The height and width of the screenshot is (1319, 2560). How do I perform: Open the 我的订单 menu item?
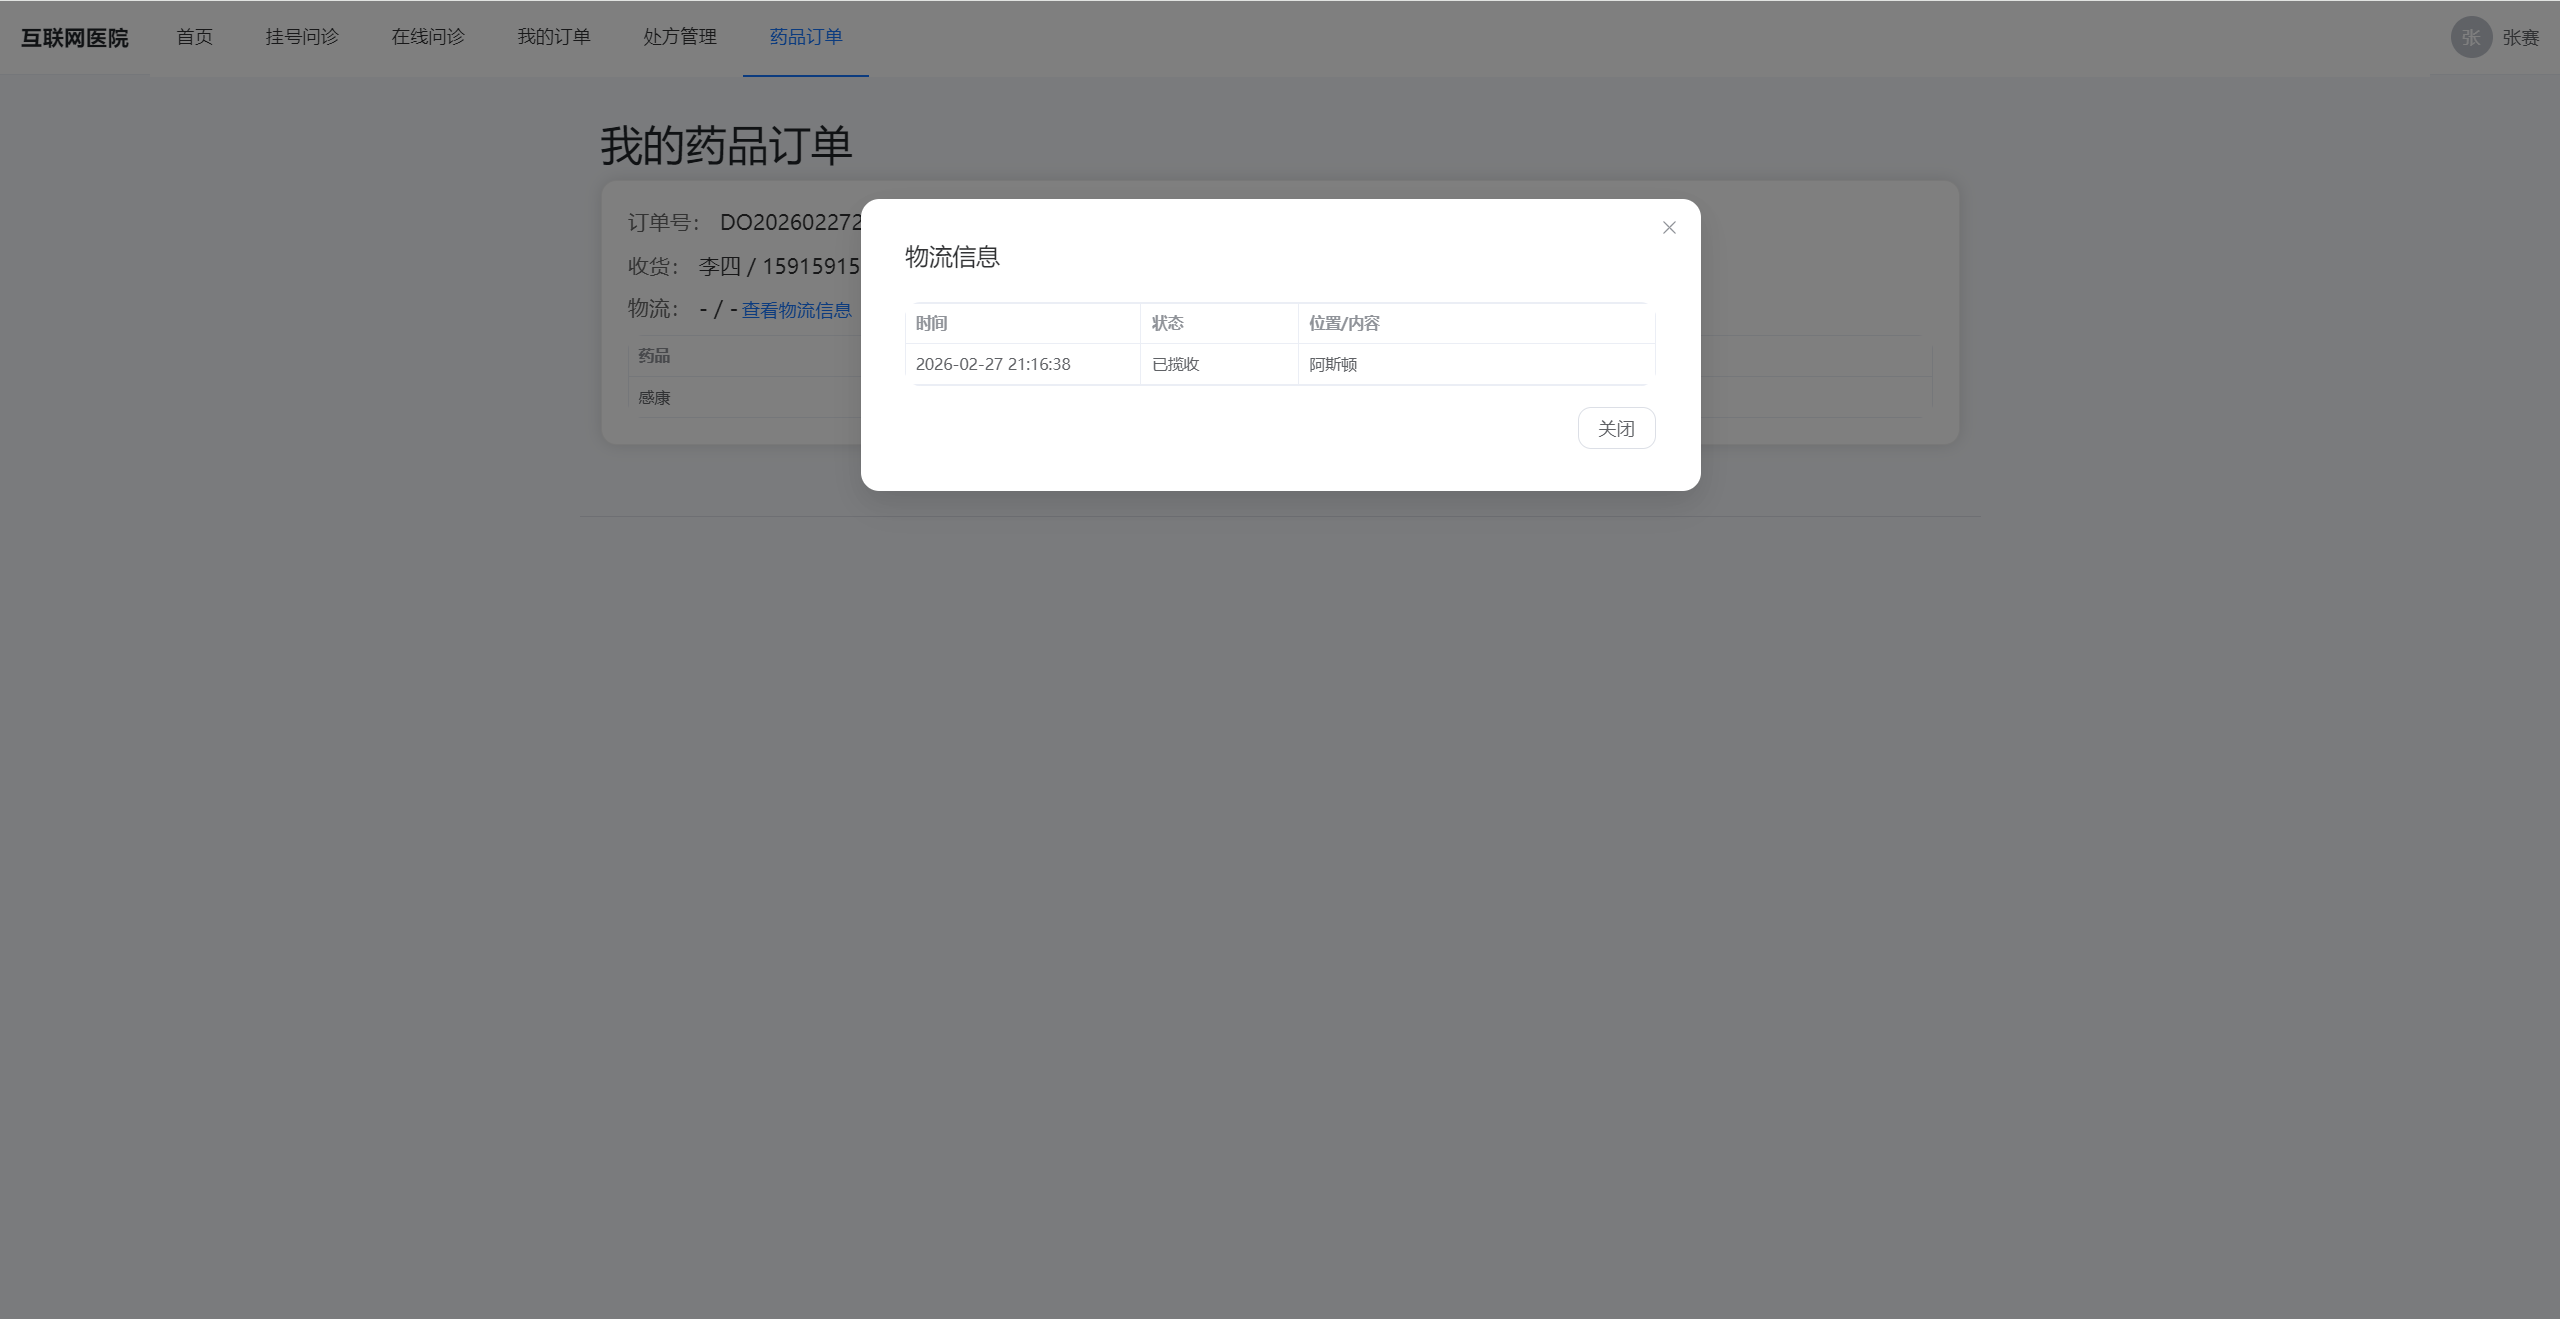pos(553,37)
